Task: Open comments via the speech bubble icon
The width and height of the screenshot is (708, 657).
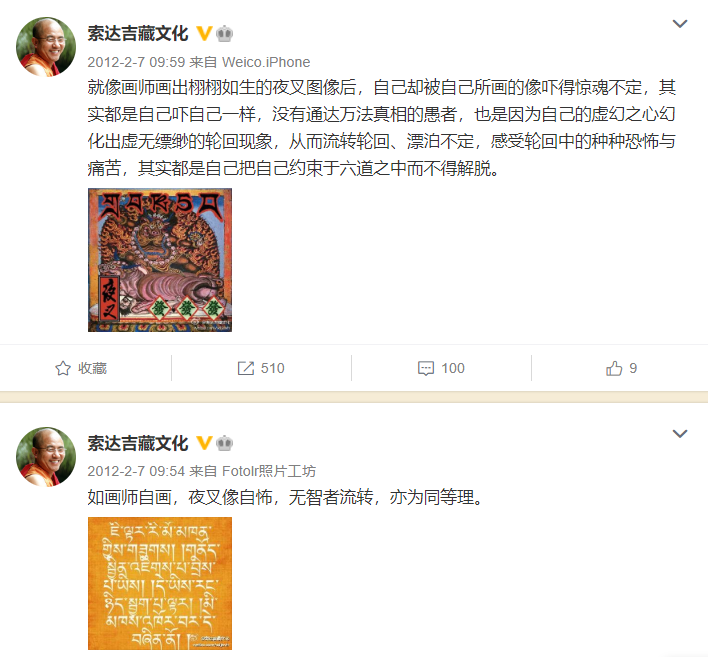Action: [x=426, y=368]
